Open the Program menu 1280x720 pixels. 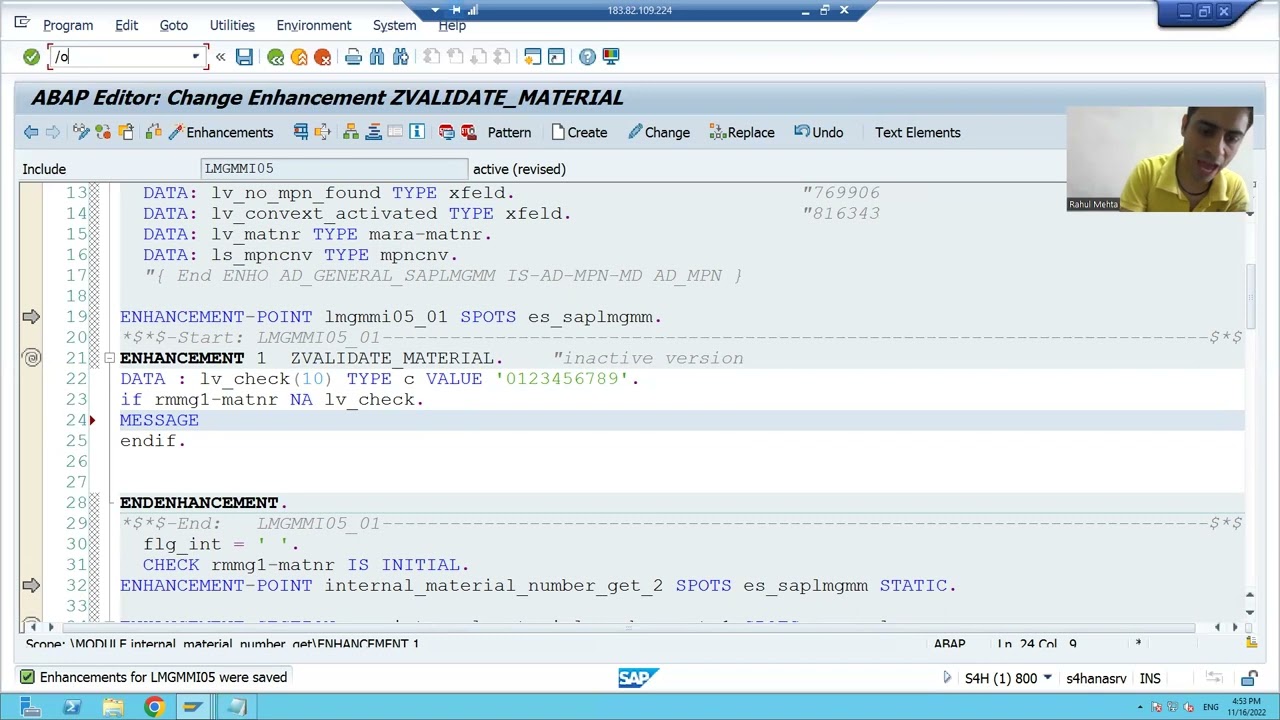[x=68, y=25]
